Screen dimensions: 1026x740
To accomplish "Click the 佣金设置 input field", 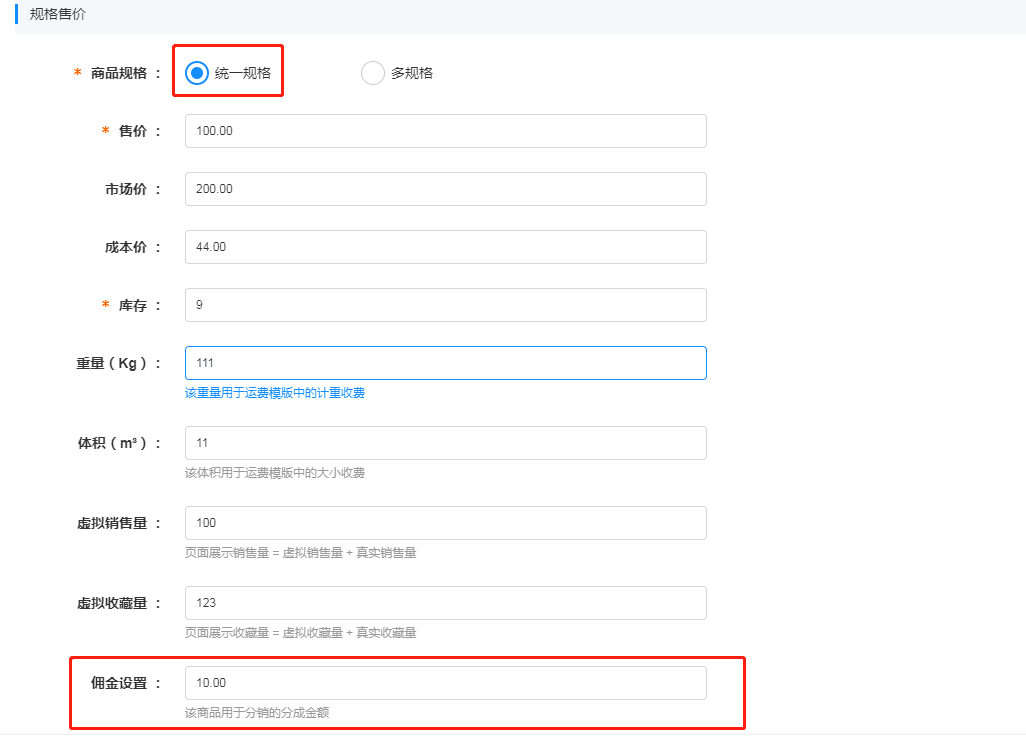I will pyautogui.click(x=445, y=682).
